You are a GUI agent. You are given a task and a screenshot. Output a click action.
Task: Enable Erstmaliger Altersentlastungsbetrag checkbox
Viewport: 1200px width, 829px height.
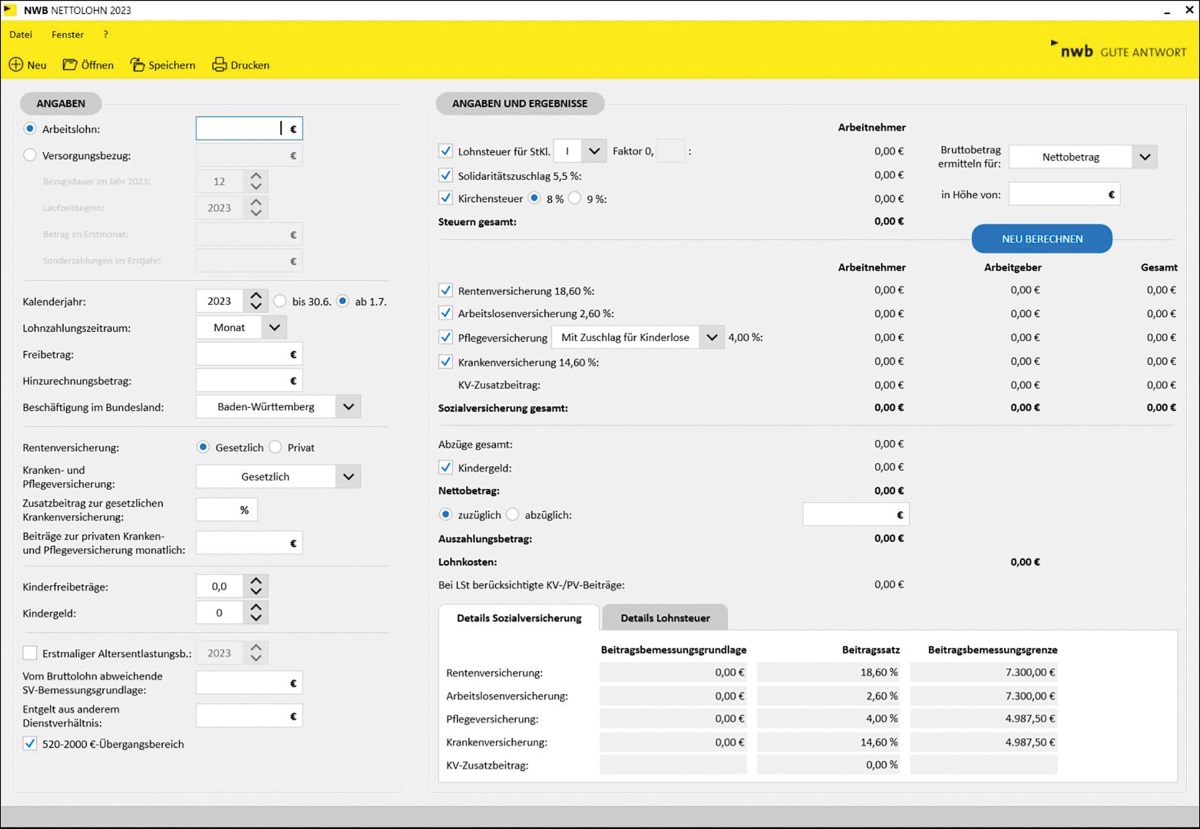(30, 653)
